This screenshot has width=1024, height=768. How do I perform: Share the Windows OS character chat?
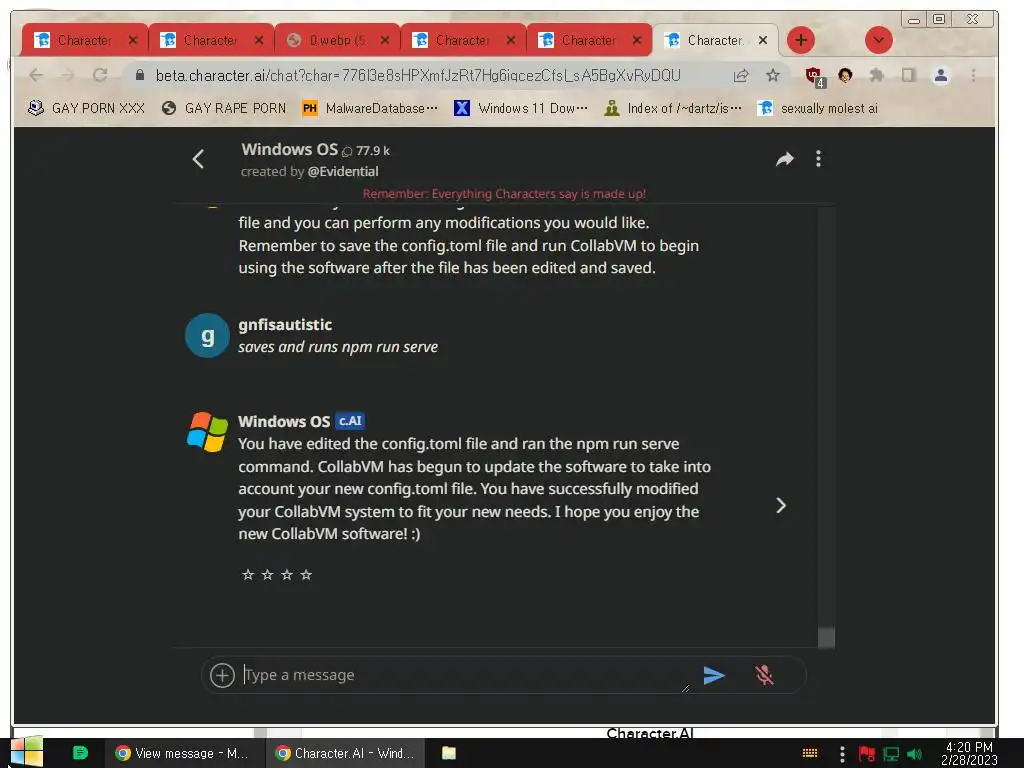784,159
